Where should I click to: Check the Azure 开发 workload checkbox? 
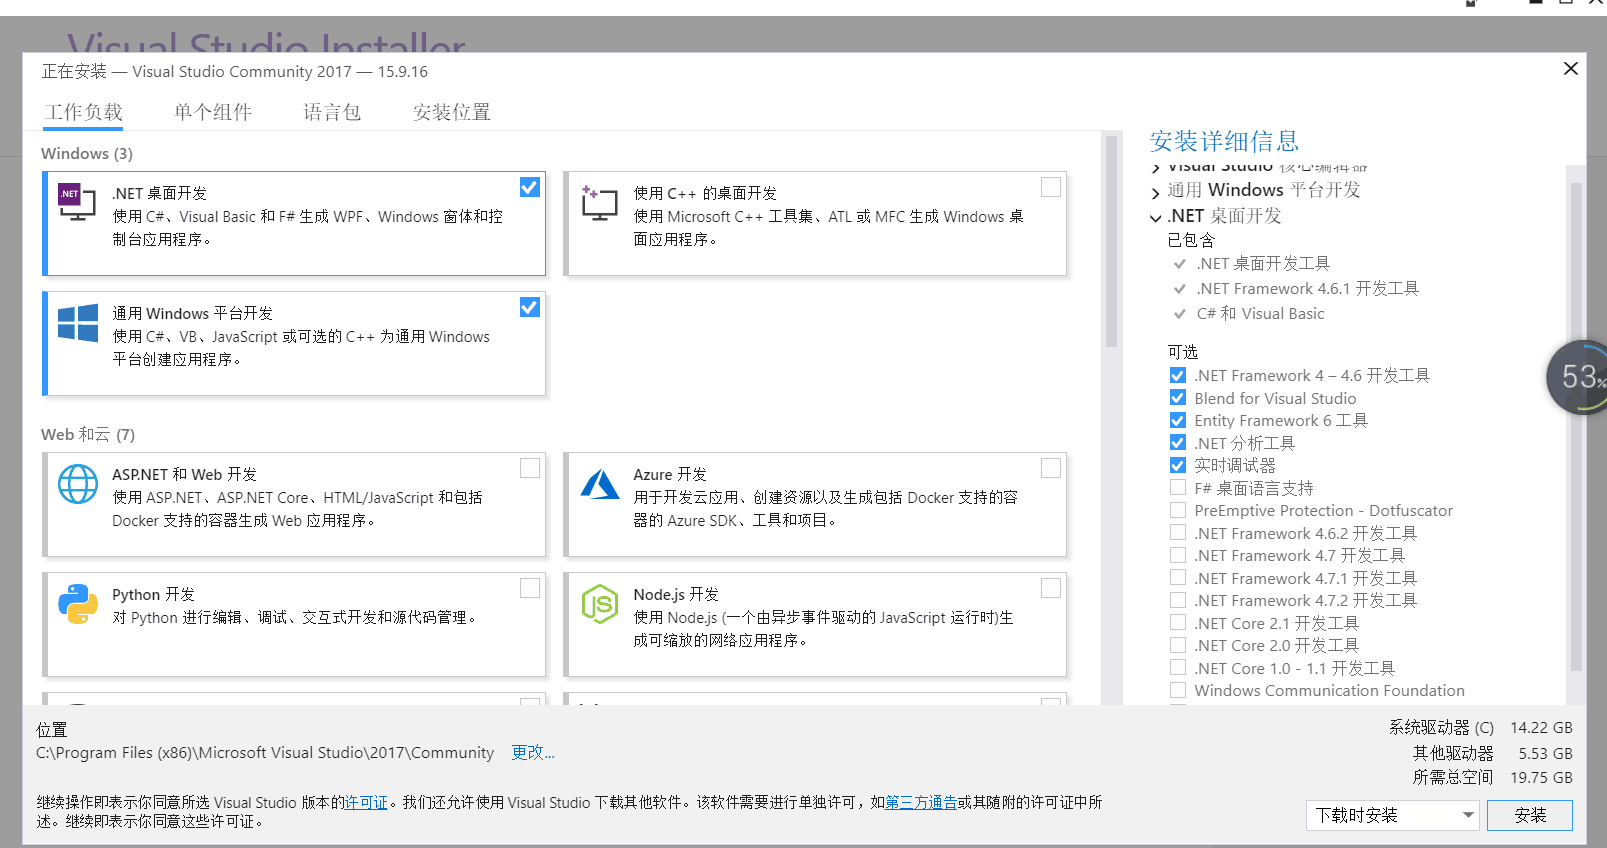tap(1051, 468)
